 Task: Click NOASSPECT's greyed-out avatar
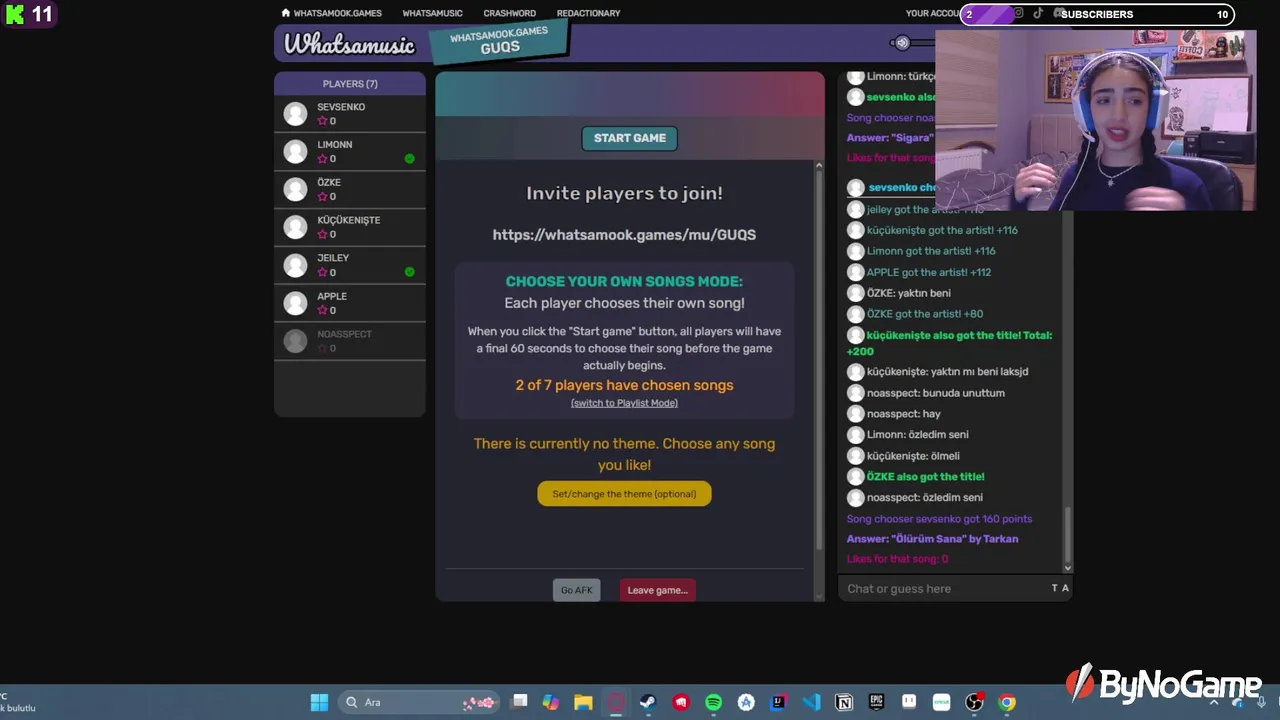coord(295,341)
